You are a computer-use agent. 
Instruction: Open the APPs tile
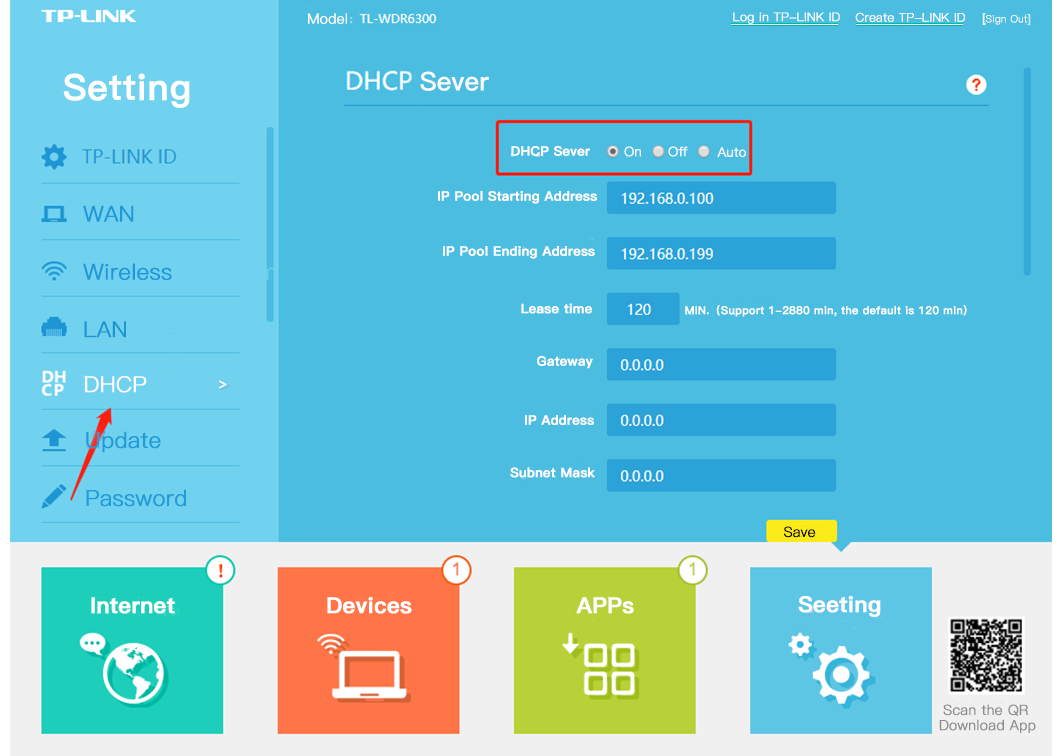click(x=605, y=650)
